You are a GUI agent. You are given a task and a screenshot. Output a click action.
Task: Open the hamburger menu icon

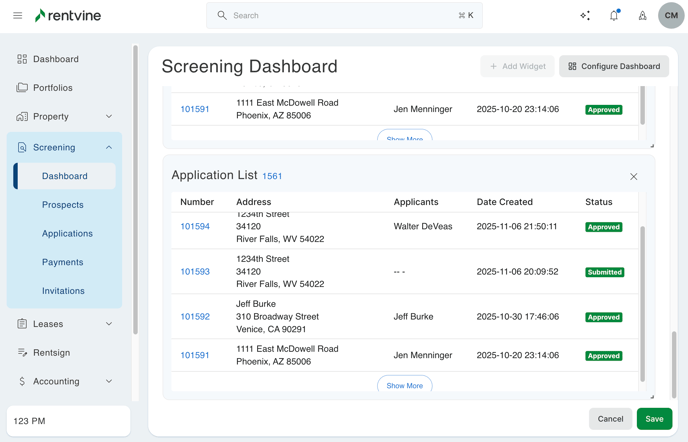(x=17, y=15)
